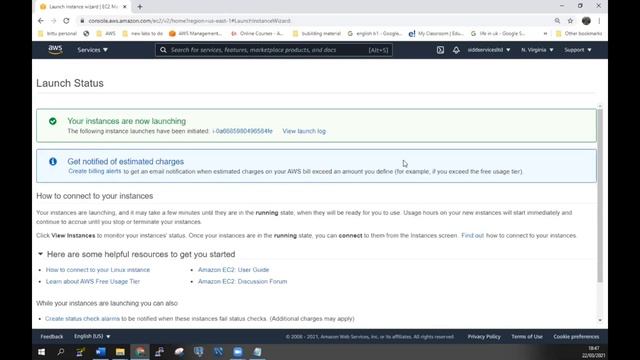The image size is (640, 360).
Task: Open the My Classroom bookmark
Action: click(x=436, y=33)
